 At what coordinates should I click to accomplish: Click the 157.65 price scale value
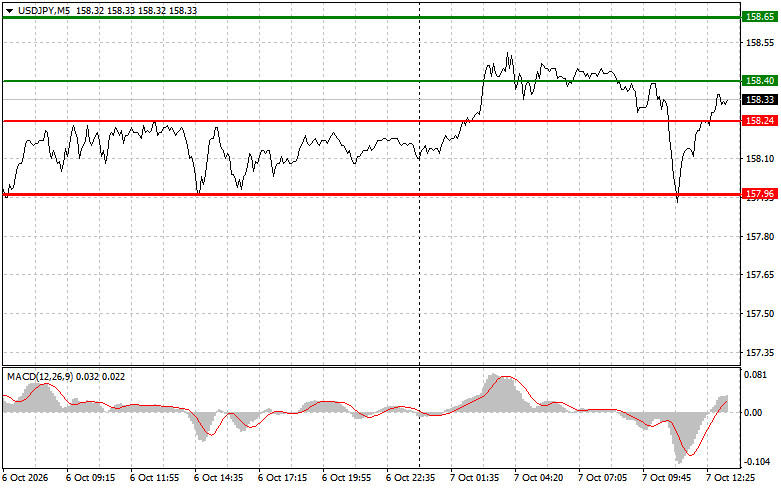tap(760, 275)
